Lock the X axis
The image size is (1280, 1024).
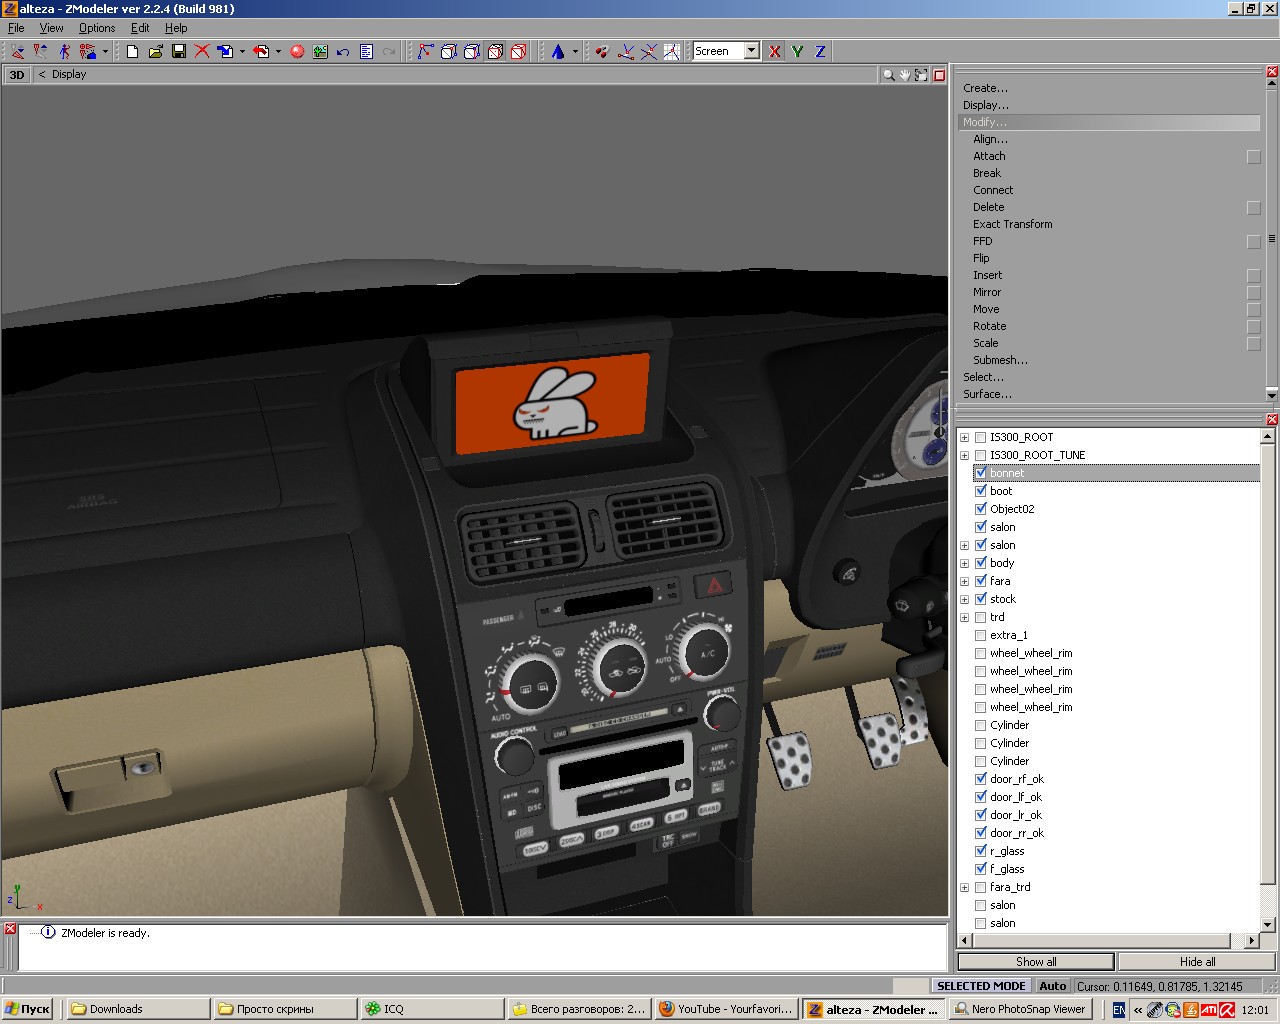coord(775,51)
